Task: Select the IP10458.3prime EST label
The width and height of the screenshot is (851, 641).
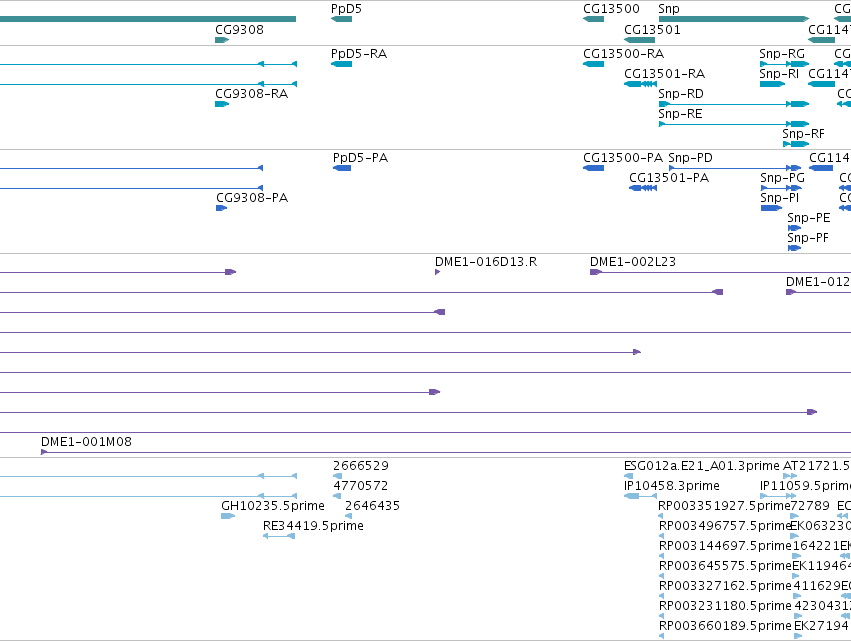Action: click(672, 486)
